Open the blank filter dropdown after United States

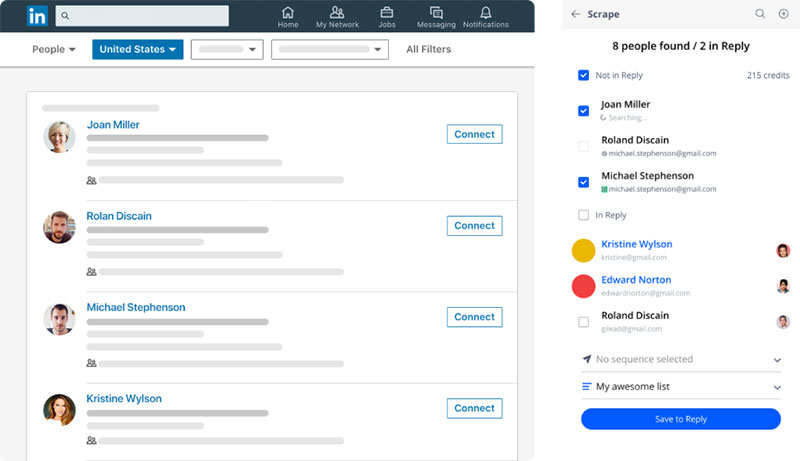(x=227, y=49)
